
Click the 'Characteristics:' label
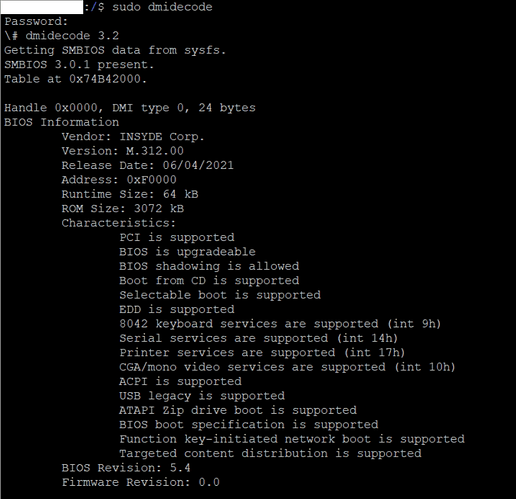point(118,223)
